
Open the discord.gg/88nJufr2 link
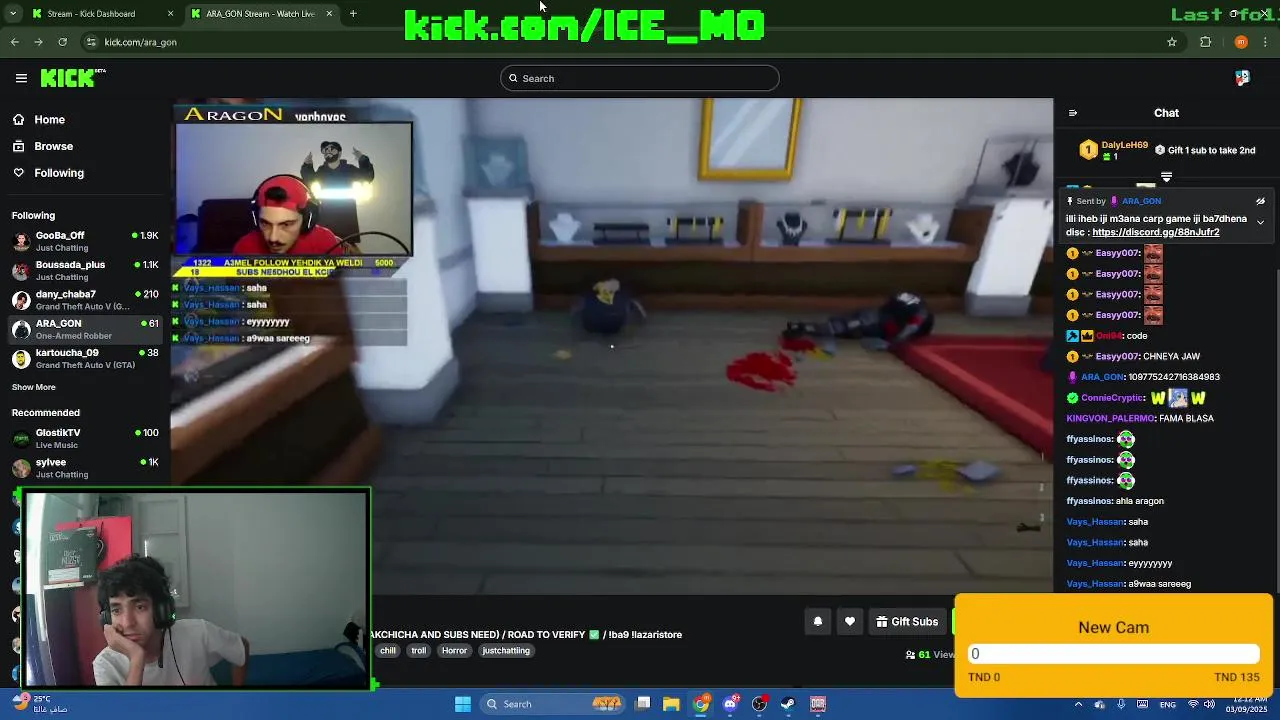click(x=1155, y=233)
